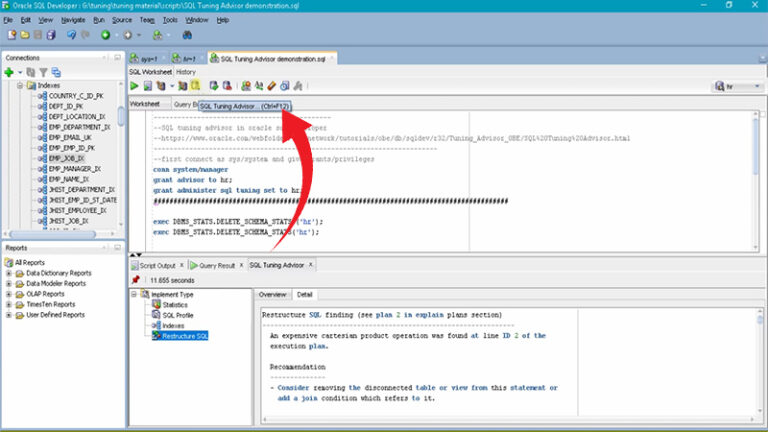This screenshot has height=432, width=768.
Task: Open a file with the folder icon
Action: [24, 35]
